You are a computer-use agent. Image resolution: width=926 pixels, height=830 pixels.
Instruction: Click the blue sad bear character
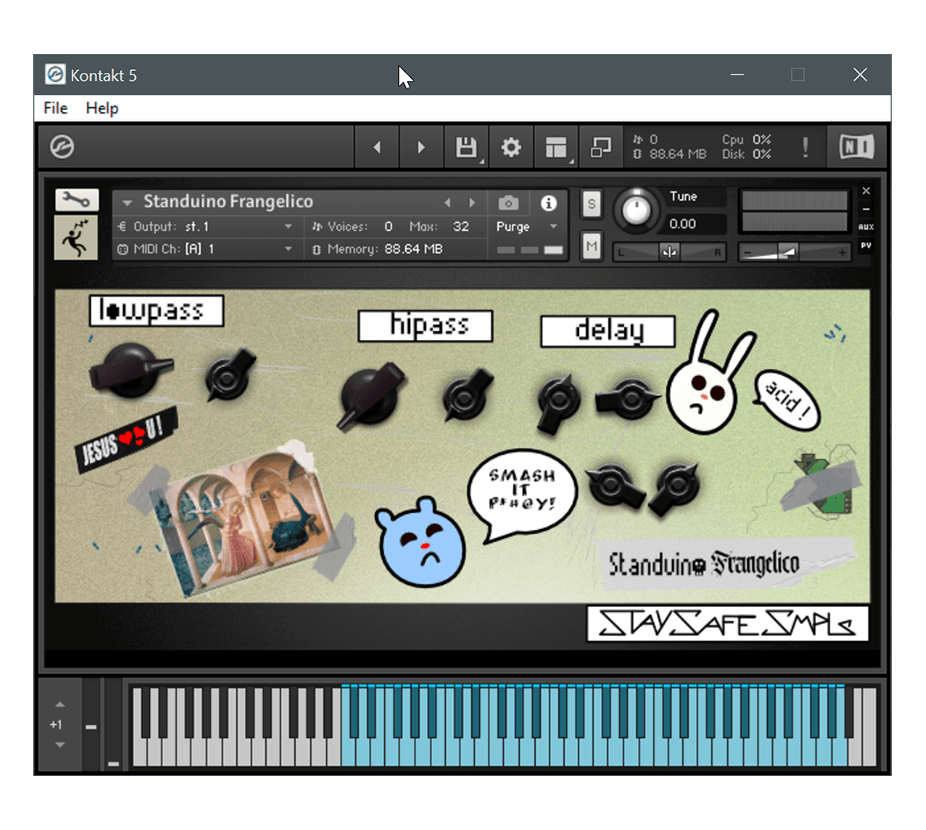click(x=420, y=542)
